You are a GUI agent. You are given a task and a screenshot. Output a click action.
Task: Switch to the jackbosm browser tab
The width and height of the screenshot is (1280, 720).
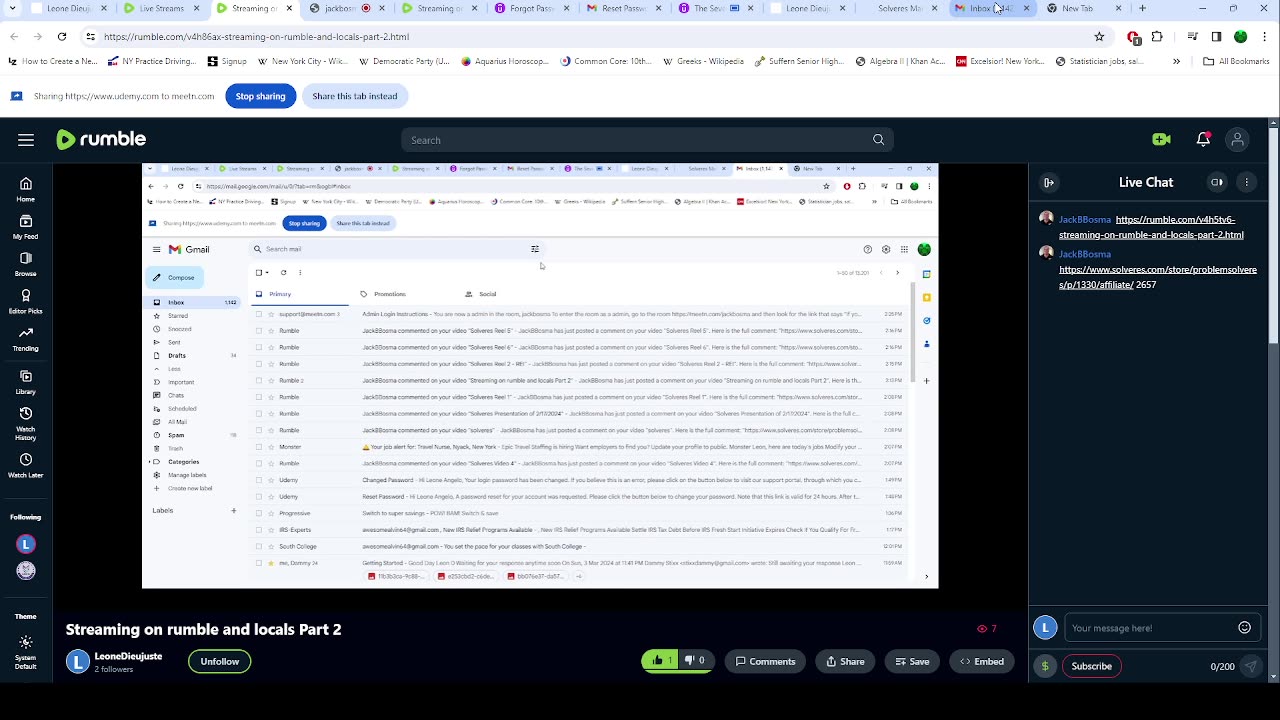[x=346, y=8]
